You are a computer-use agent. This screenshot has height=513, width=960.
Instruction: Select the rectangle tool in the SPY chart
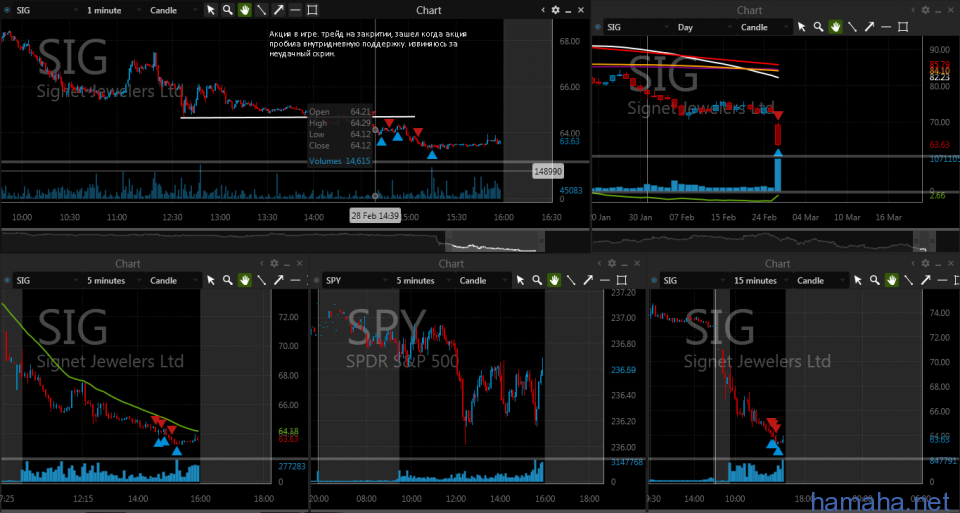tap(621, 280)
